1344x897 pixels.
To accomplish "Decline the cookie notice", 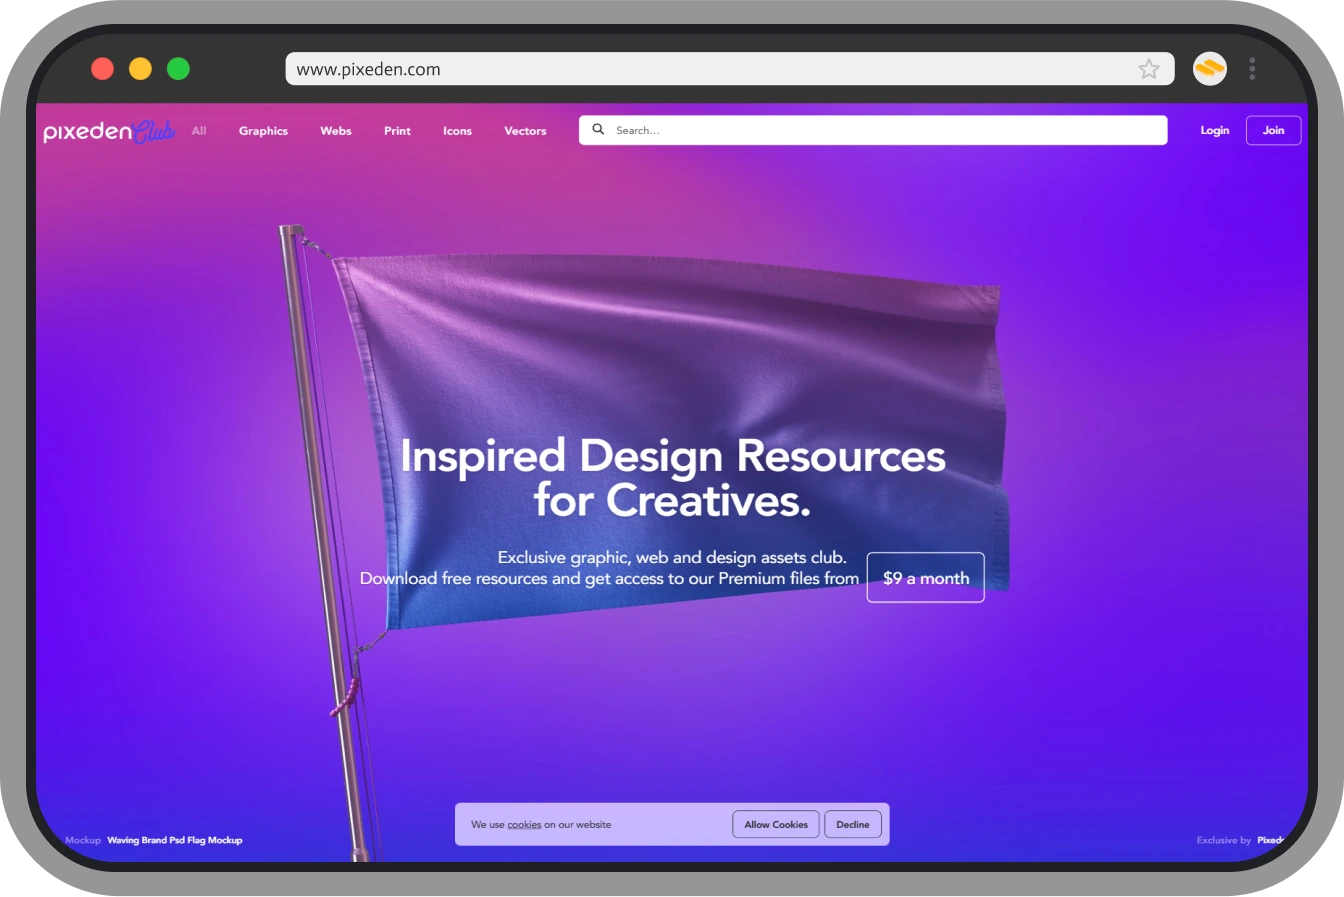I will coord(852,824).
